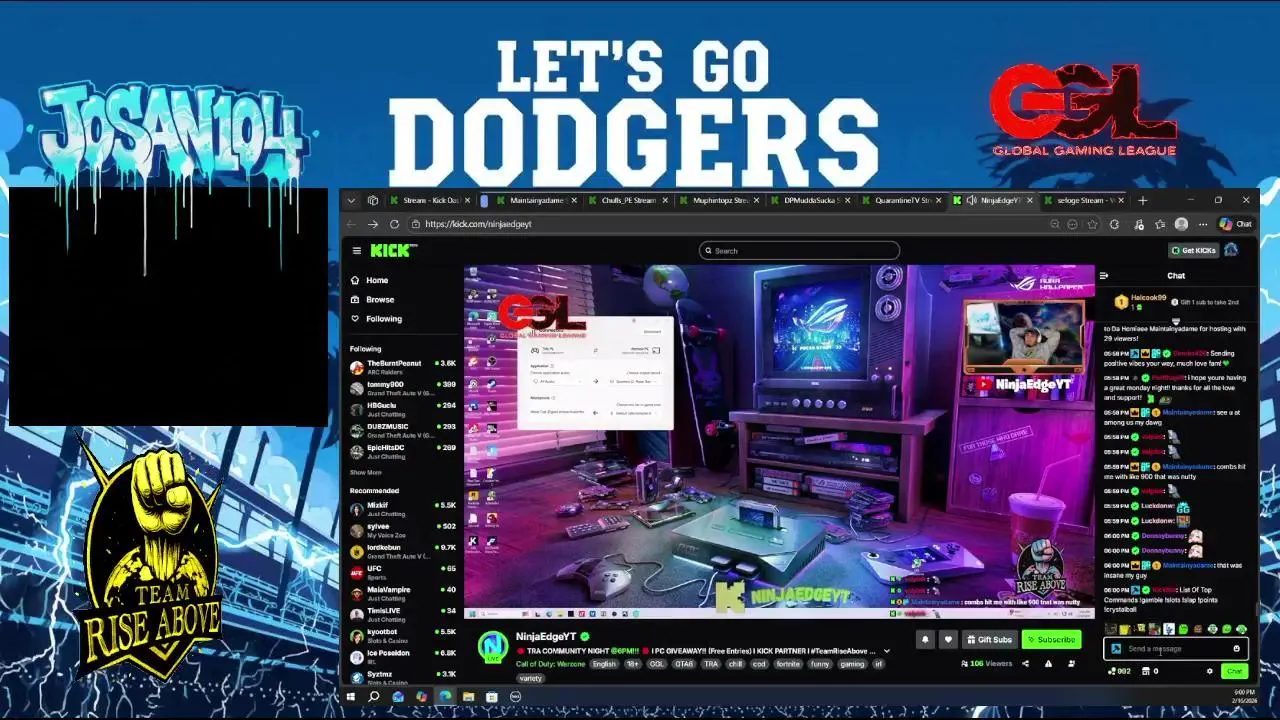Click the browser address bar URL

coord(478,224)
